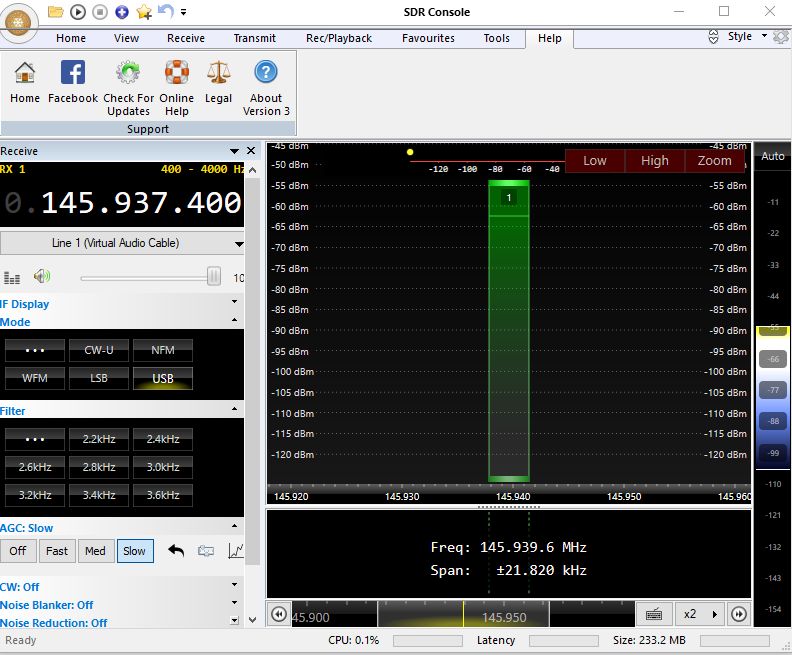Open About Version 3 icon
792x655 pixels.
(x=266, y=88)
